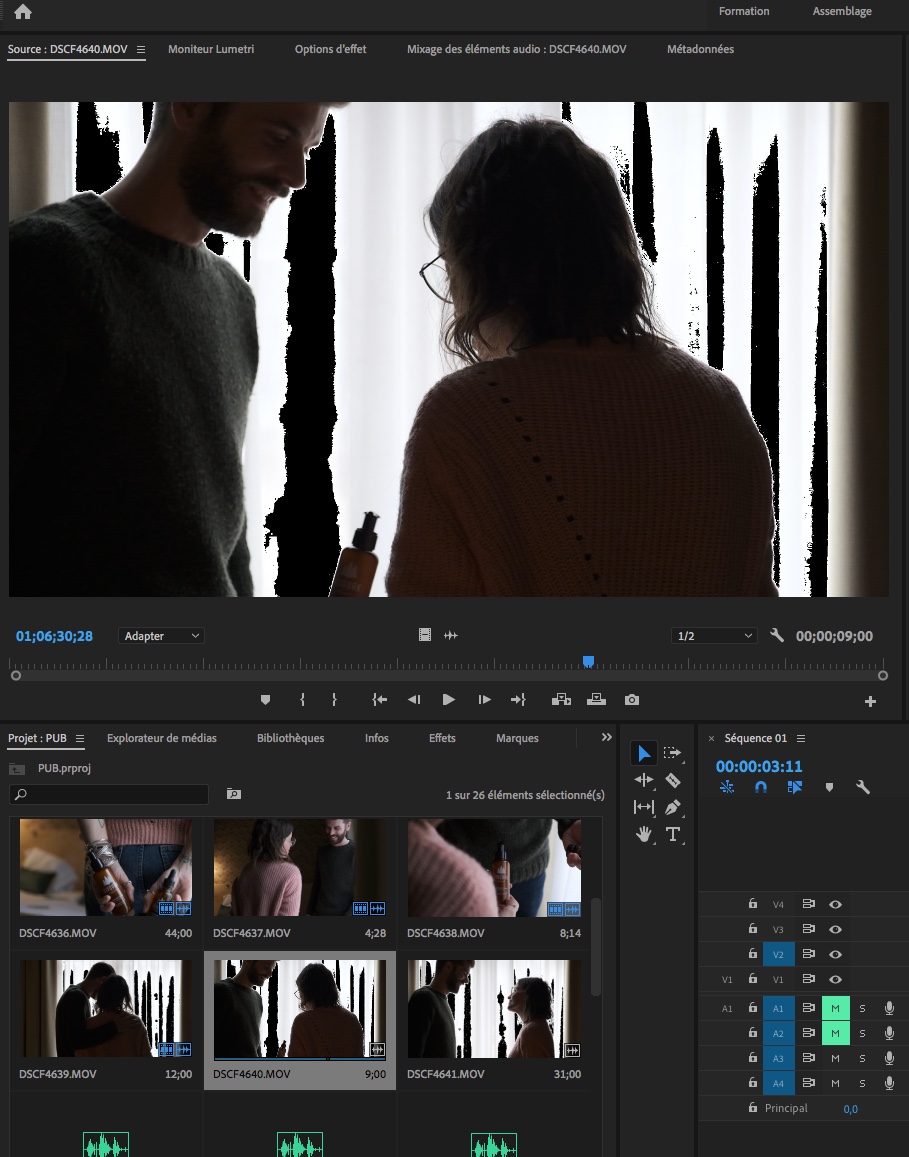
Task: Open Source monitor settings wrench
Action: (x=776, y=635)
